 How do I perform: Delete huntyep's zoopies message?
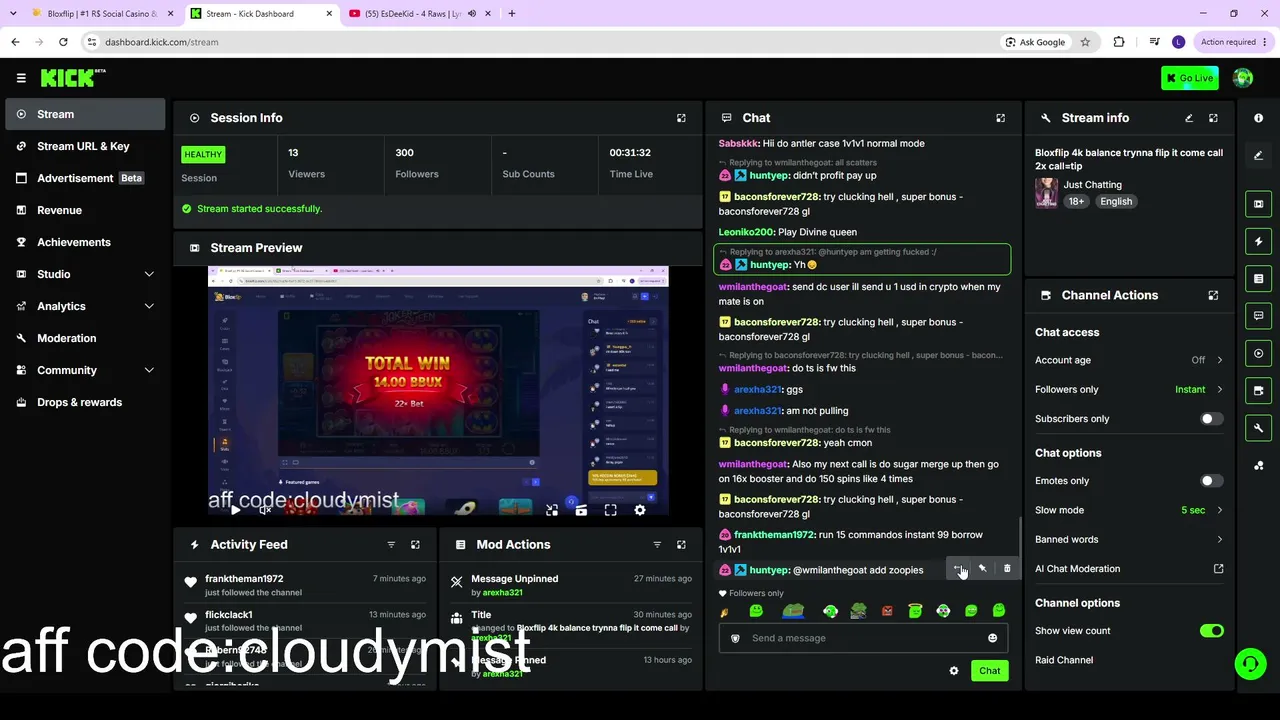pyautogui.click(x=1007, y=569)
